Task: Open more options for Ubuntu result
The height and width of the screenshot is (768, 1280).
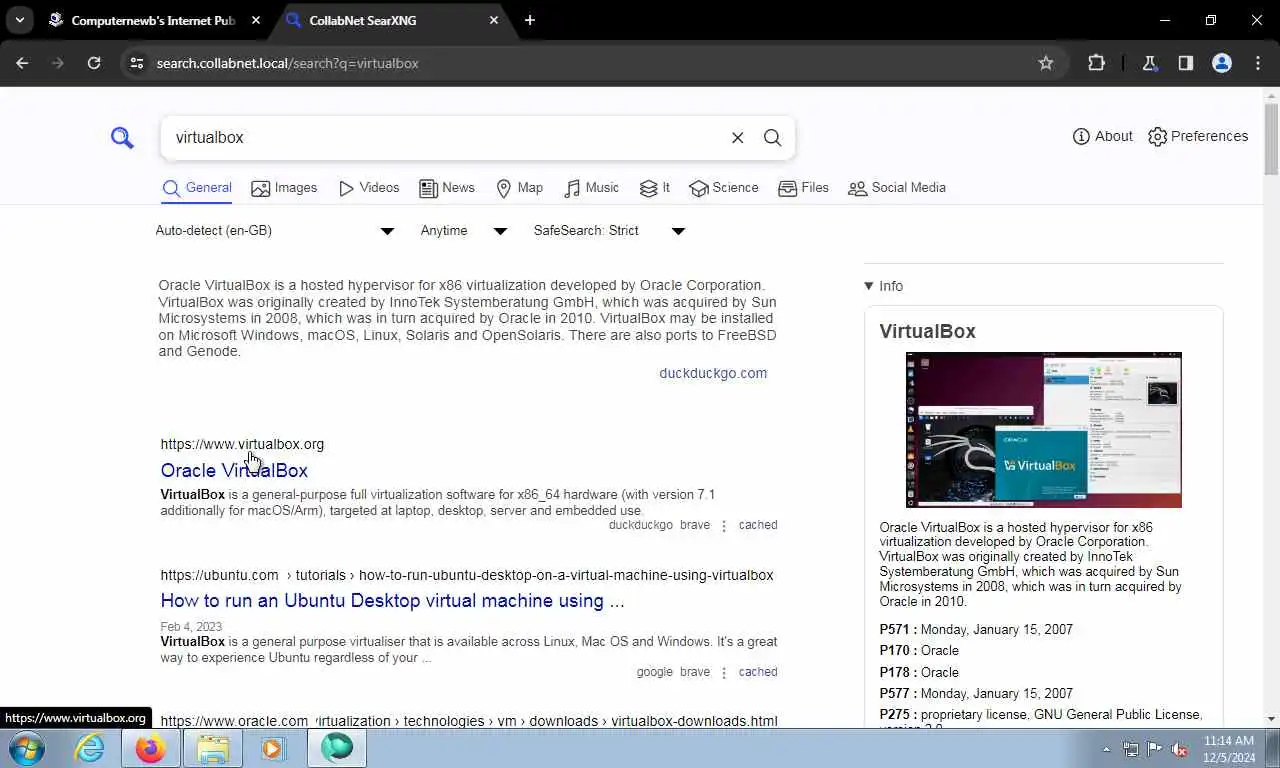Action: coord(724,673)
